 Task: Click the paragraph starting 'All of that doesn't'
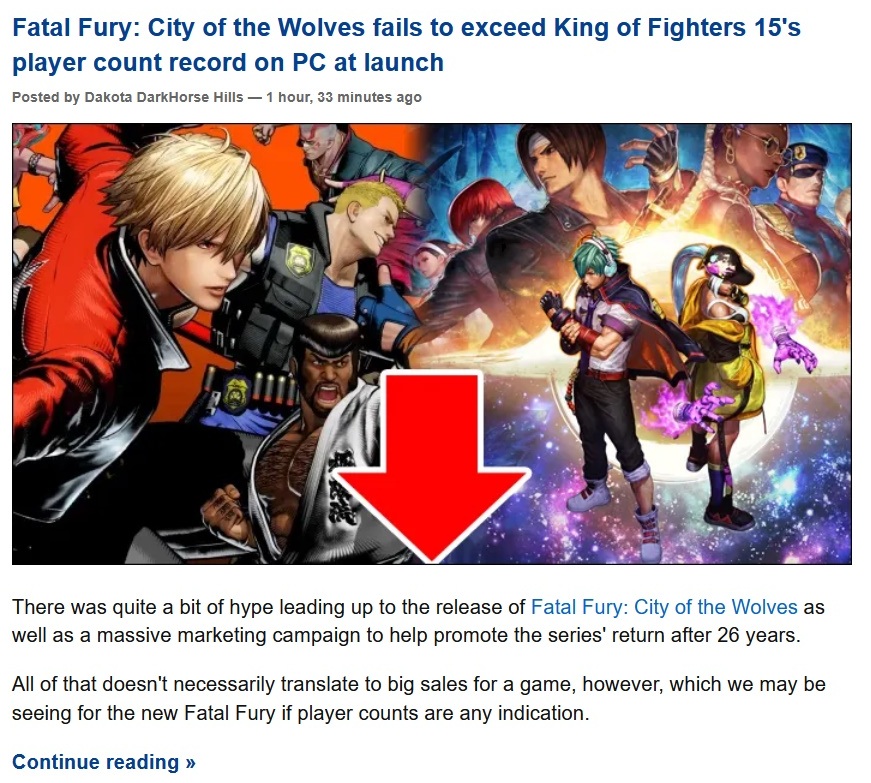[419, 699]
